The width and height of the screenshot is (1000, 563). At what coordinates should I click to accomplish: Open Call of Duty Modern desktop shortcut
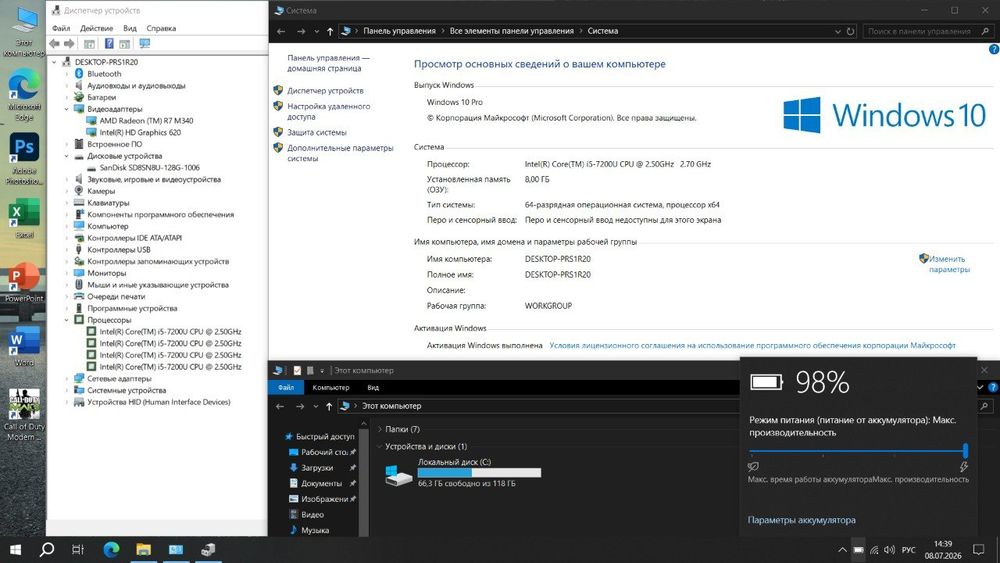coord(24,414)
